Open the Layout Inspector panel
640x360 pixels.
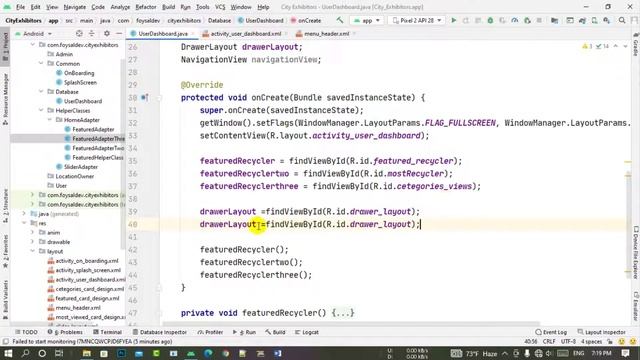click(602, 332)
